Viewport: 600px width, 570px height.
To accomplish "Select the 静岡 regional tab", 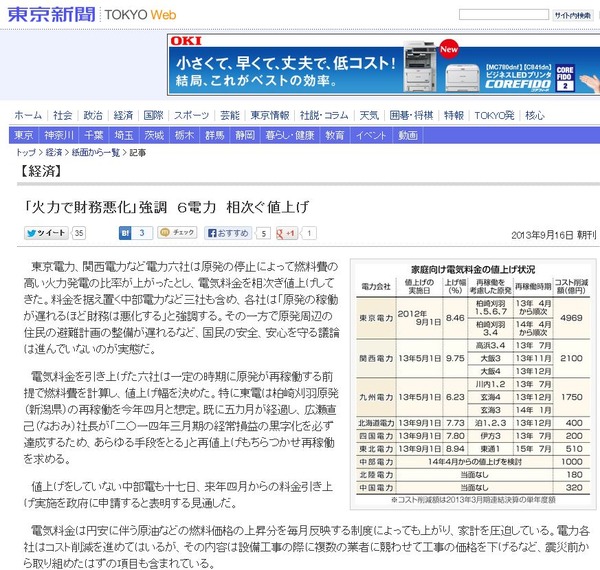I will [x=245, y=135].
